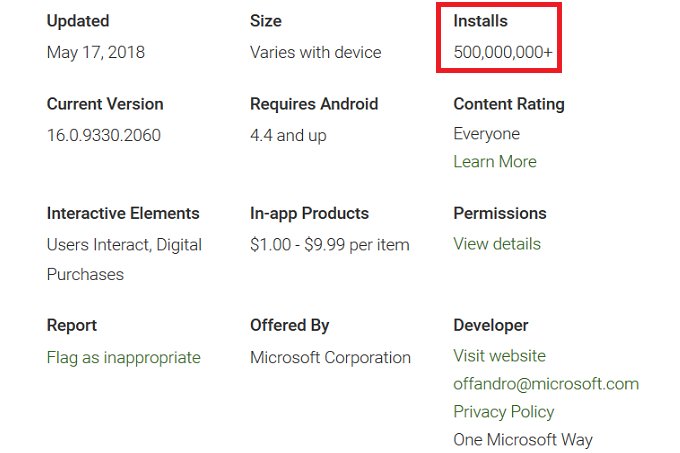Open the View details permissions link

tap(497, 244)
